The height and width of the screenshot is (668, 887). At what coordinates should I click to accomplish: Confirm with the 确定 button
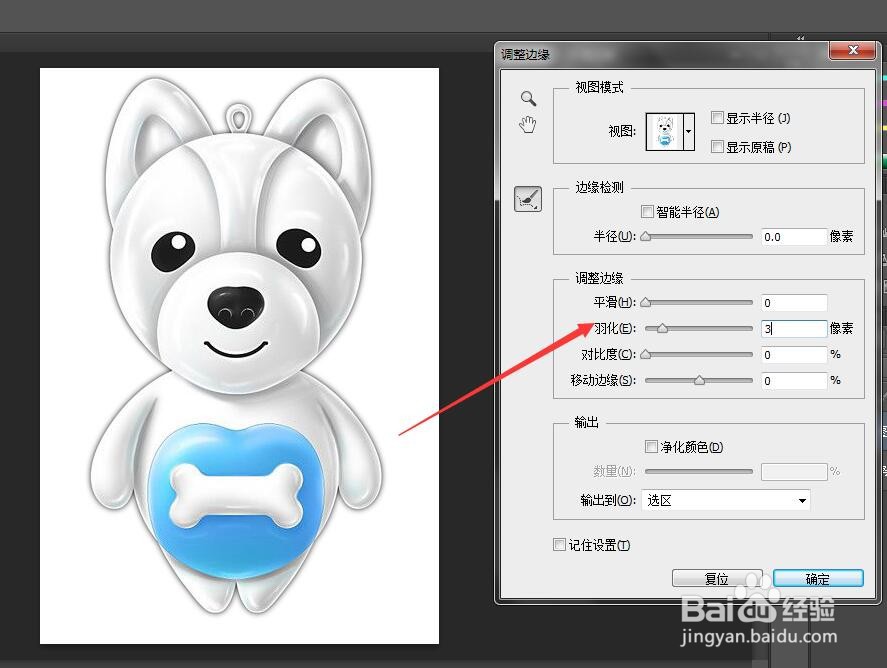[x=817, y=578]
